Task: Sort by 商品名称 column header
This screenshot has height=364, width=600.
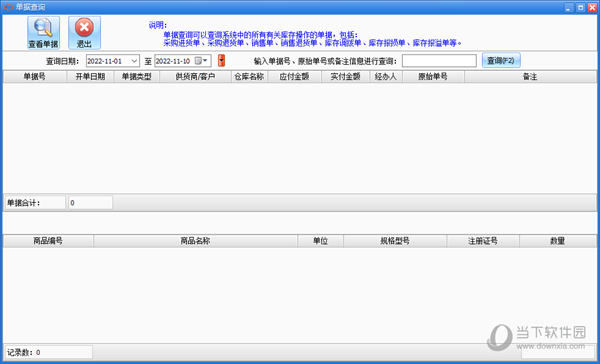Action: [x=195, y=241]
